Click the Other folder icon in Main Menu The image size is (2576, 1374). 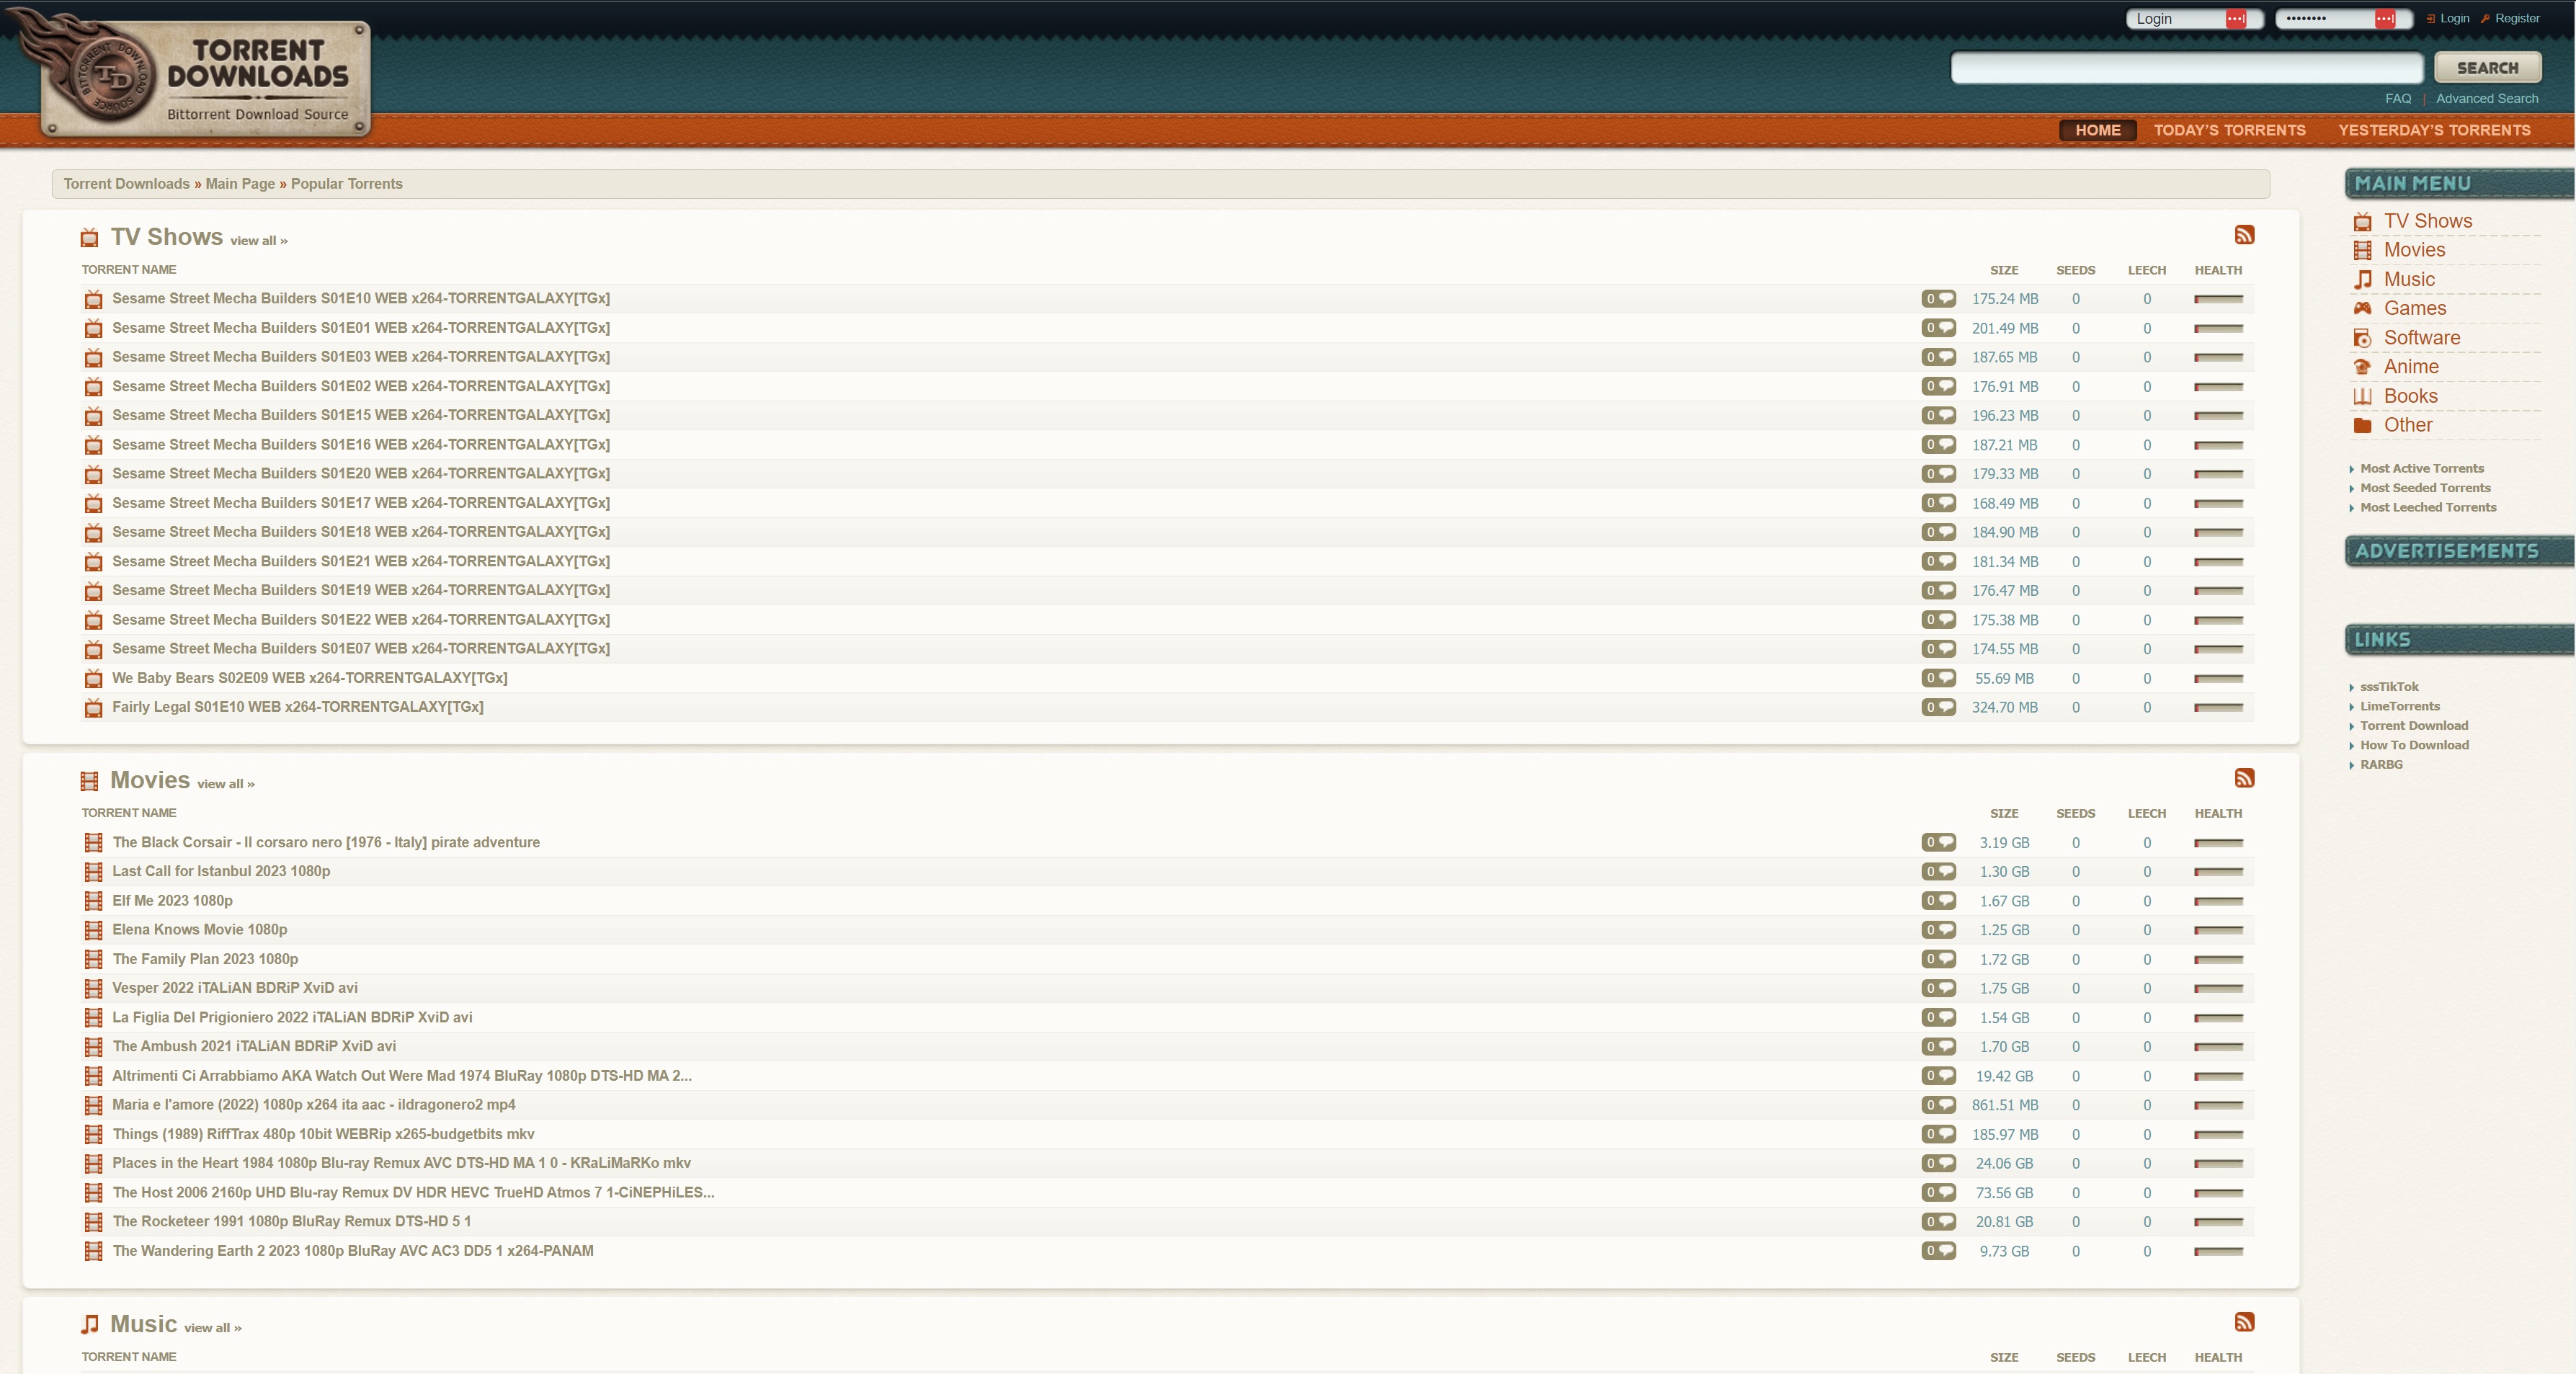[x=2362, y=425]
